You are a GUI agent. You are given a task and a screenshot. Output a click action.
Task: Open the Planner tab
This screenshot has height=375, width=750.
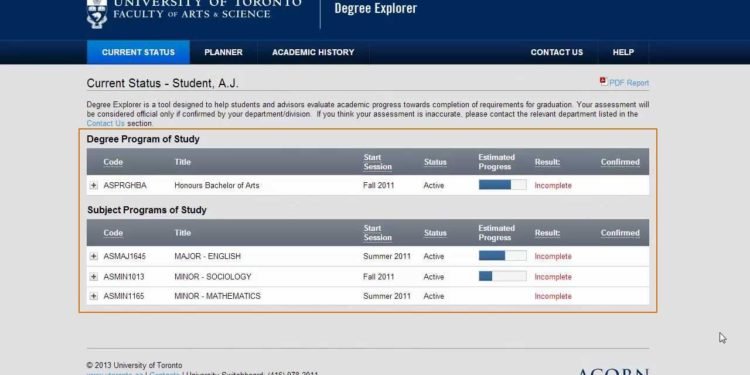point(223,52)
